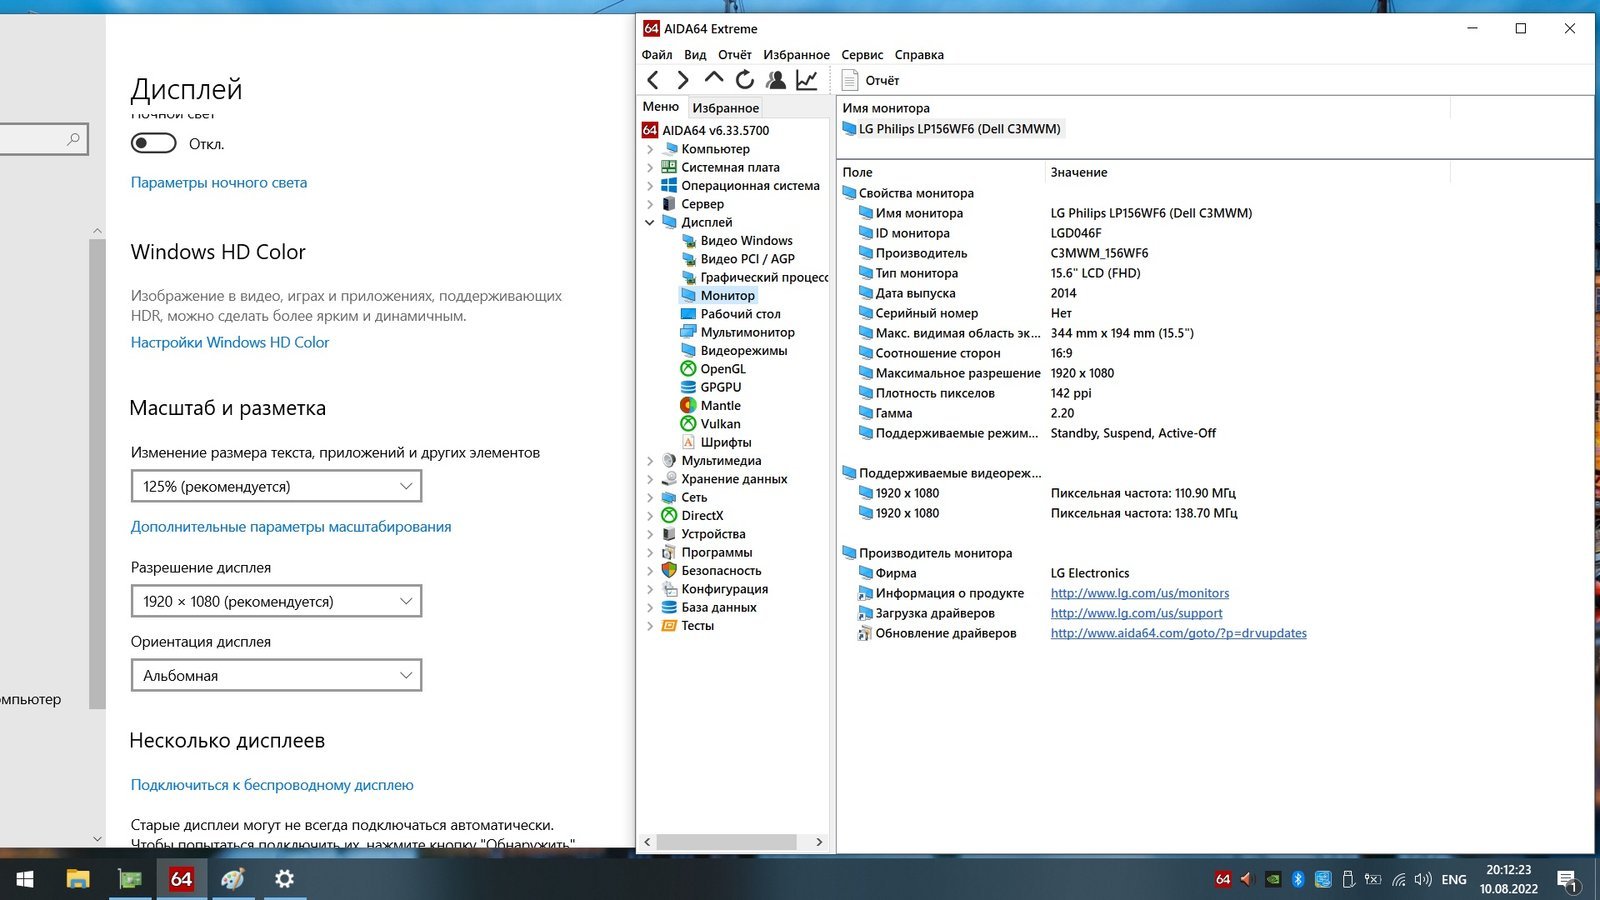Select OpenGL tree item

click(722, 369)
